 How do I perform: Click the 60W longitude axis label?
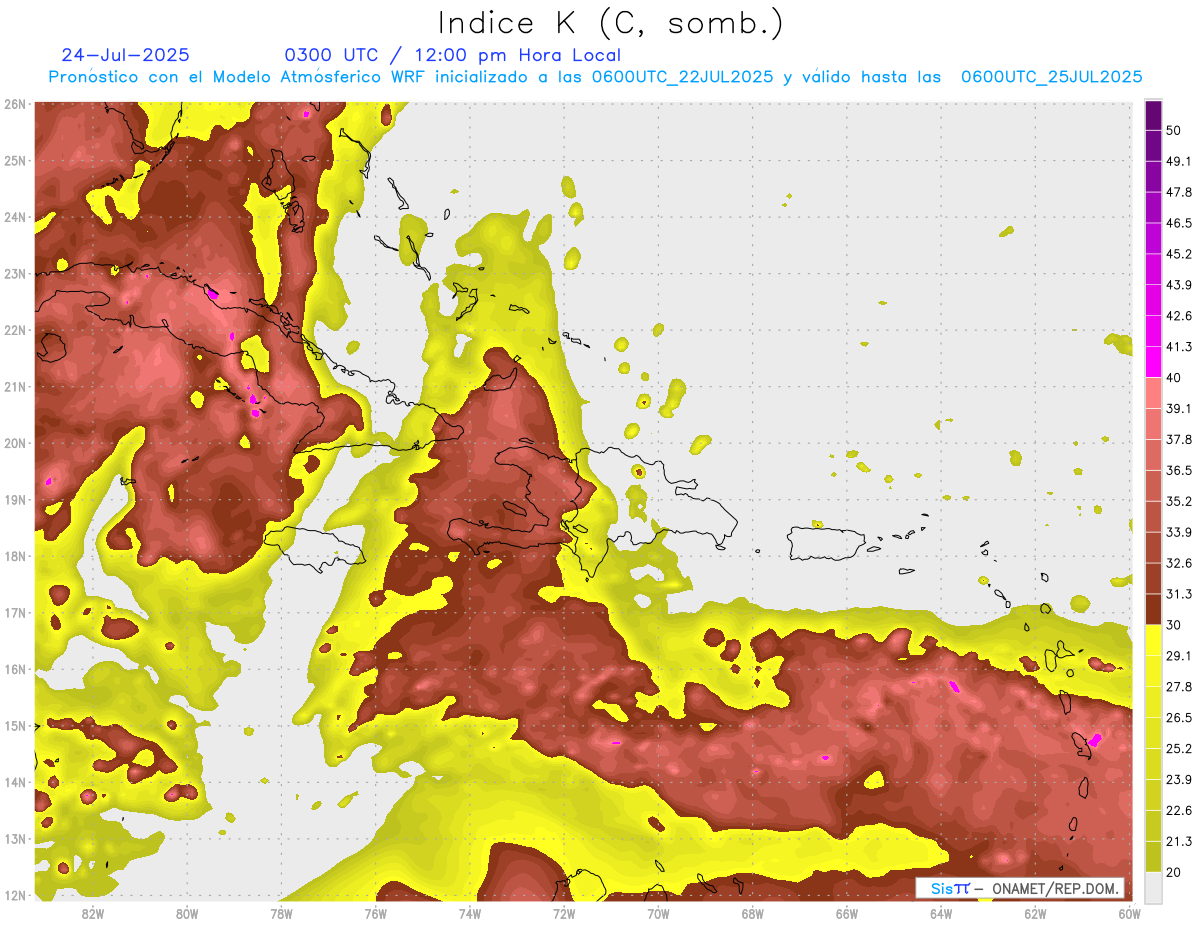coord(1130,913)
